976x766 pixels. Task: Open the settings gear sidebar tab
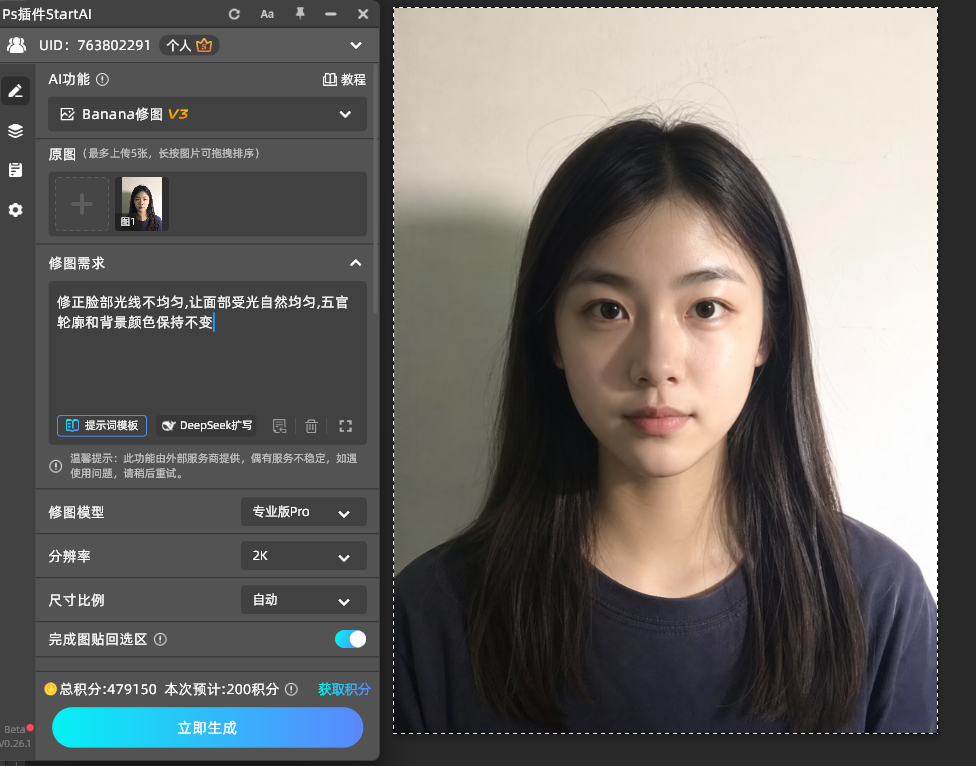(16, 210)
